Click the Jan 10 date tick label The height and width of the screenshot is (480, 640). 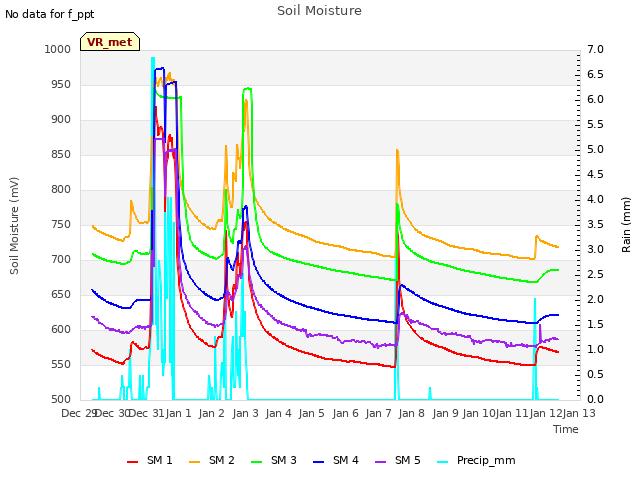click(x=479, y=413)
